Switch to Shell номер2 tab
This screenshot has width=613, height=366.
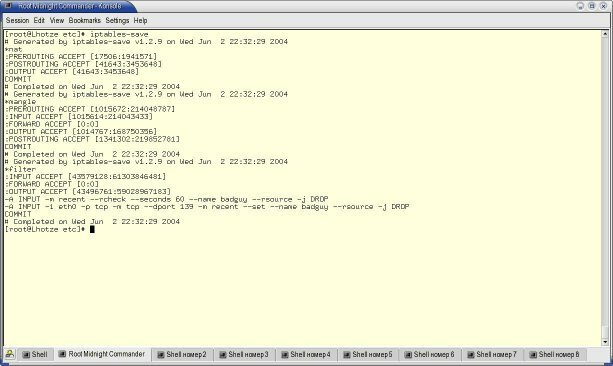tap(182, 355)
